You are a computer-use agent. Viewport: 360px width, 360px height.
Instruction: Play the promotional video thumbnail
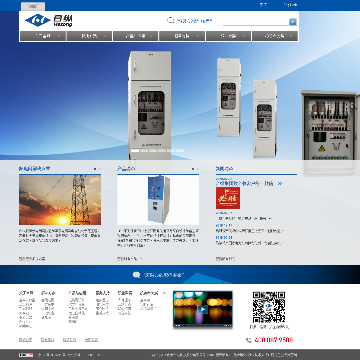click(203, 309)
